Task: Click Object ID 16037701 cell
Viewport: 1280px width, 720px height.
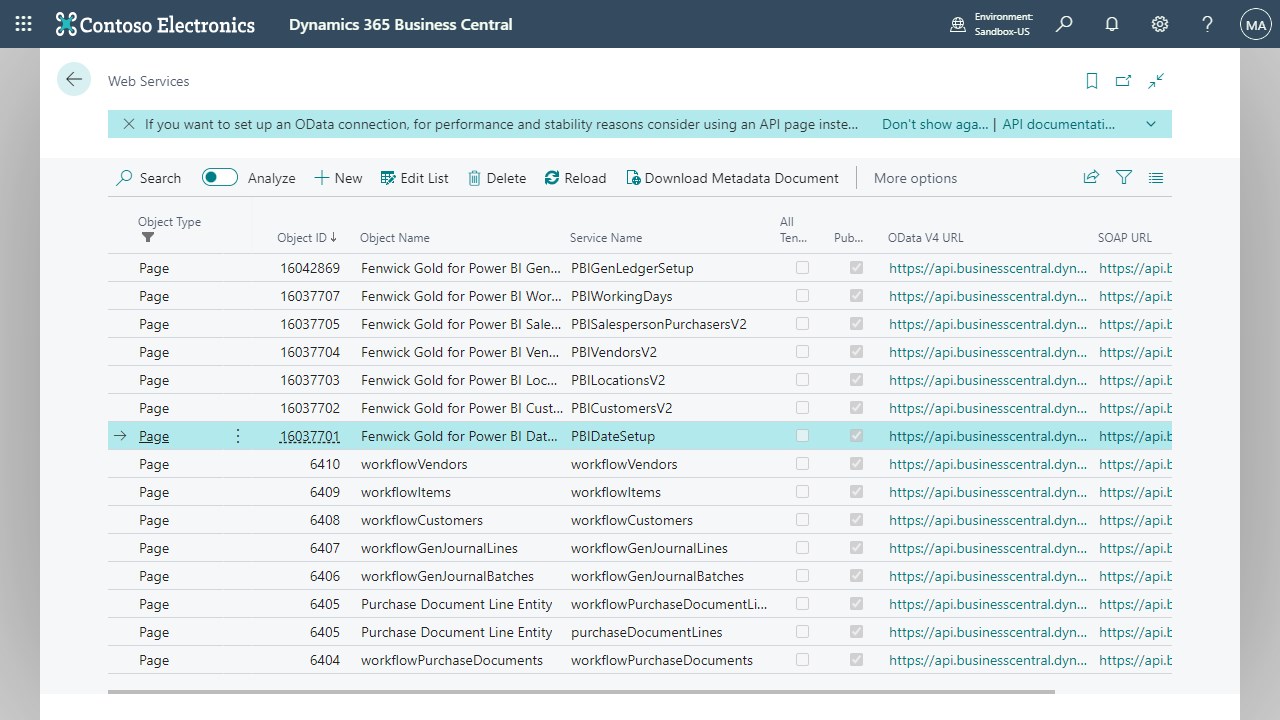Action: (310, 436)
